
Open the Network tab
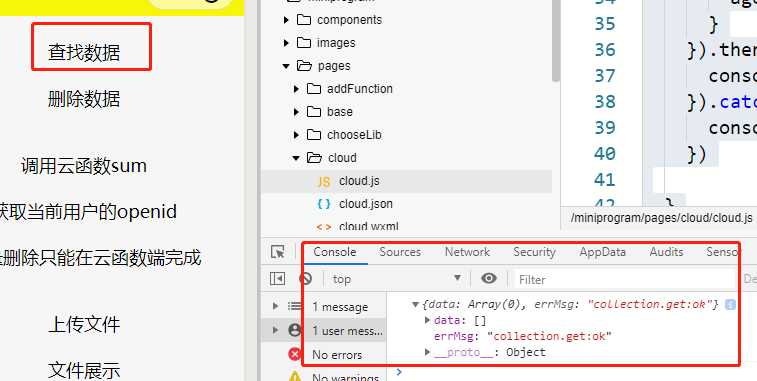pyautogui.click(x=467, y=252)
